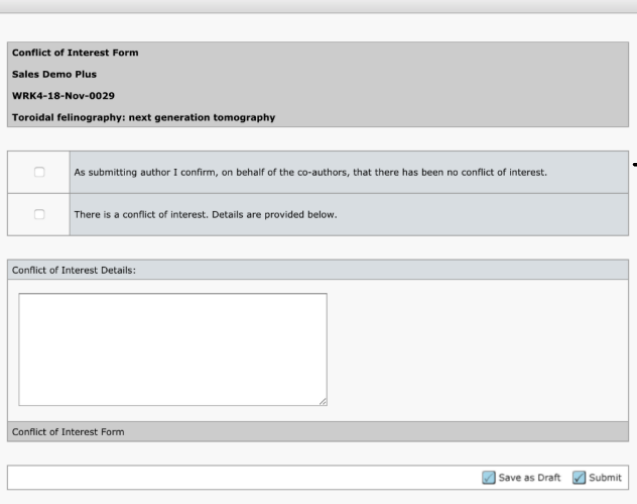The width and height of the screenshot is (637, 504).
Task: Tick the 'There is a conflict' checkbox
Action: click(x=39, y=214)
